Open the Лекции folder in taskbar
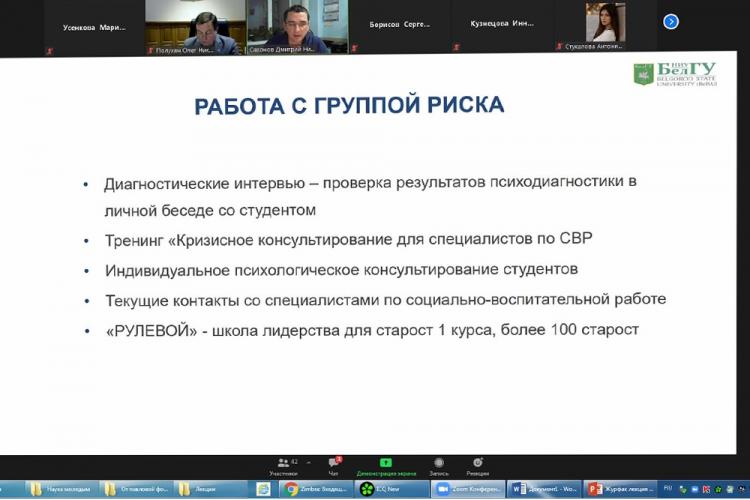Screen dimensions: 750x500 tap(209, 489)
